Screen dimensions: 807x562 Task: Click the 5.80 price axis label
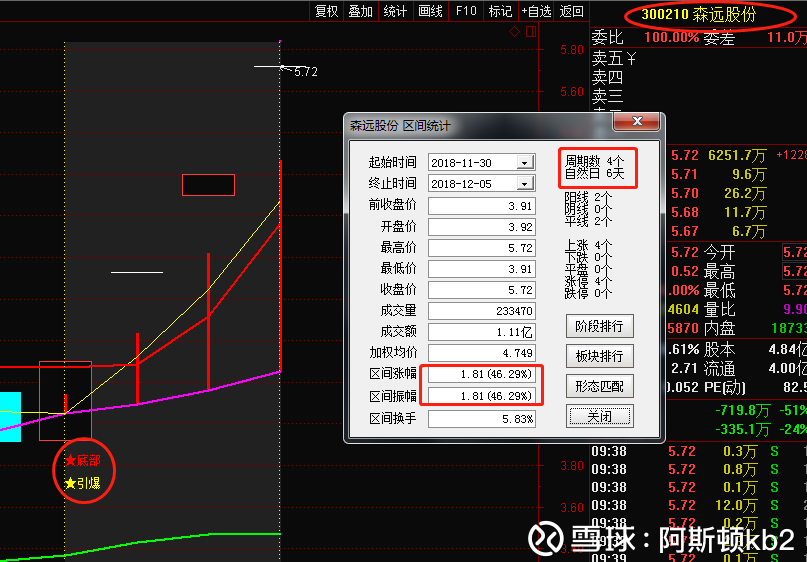point(572,50)
